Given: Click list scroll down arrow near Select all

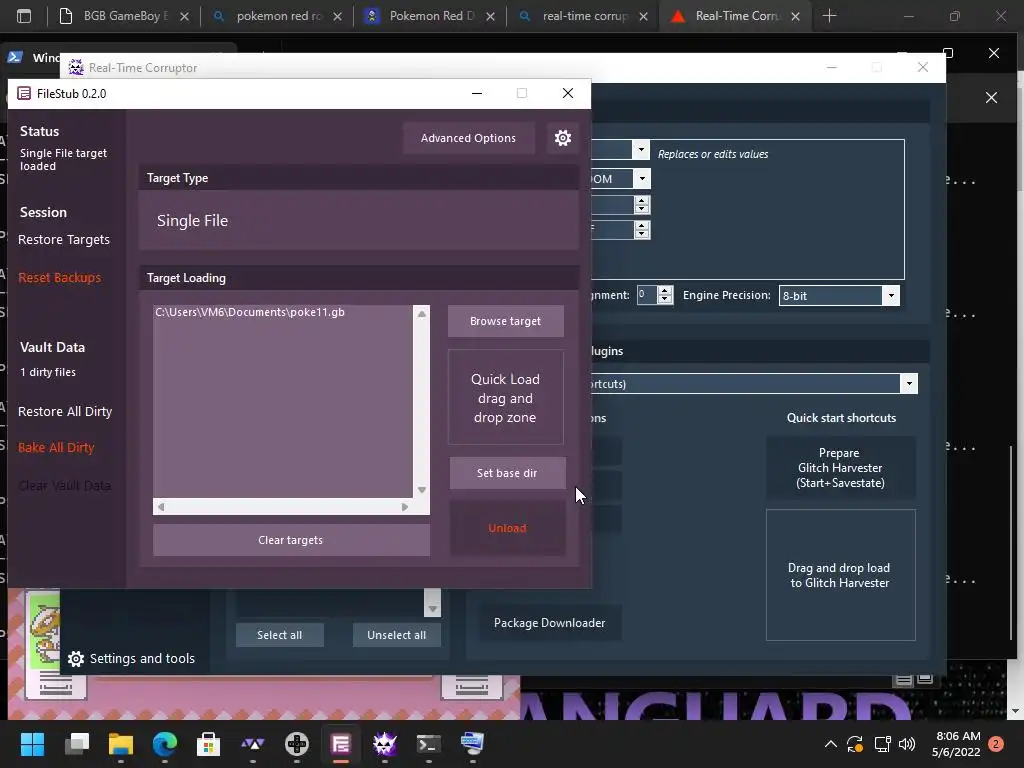Looking at the screenshot, I should tap(432, 609).
